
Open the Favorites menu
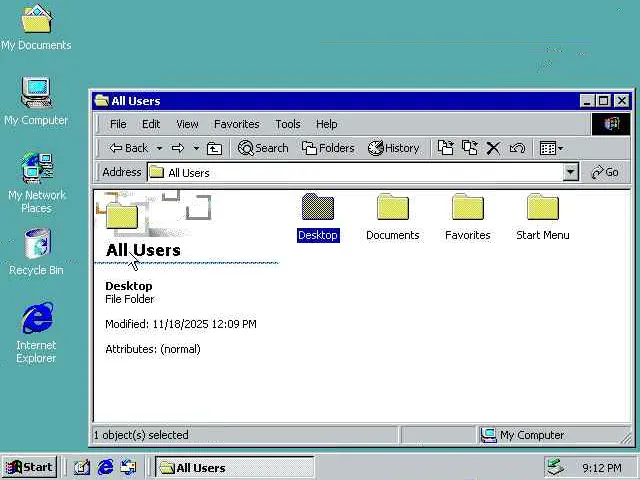click(237, 124)
